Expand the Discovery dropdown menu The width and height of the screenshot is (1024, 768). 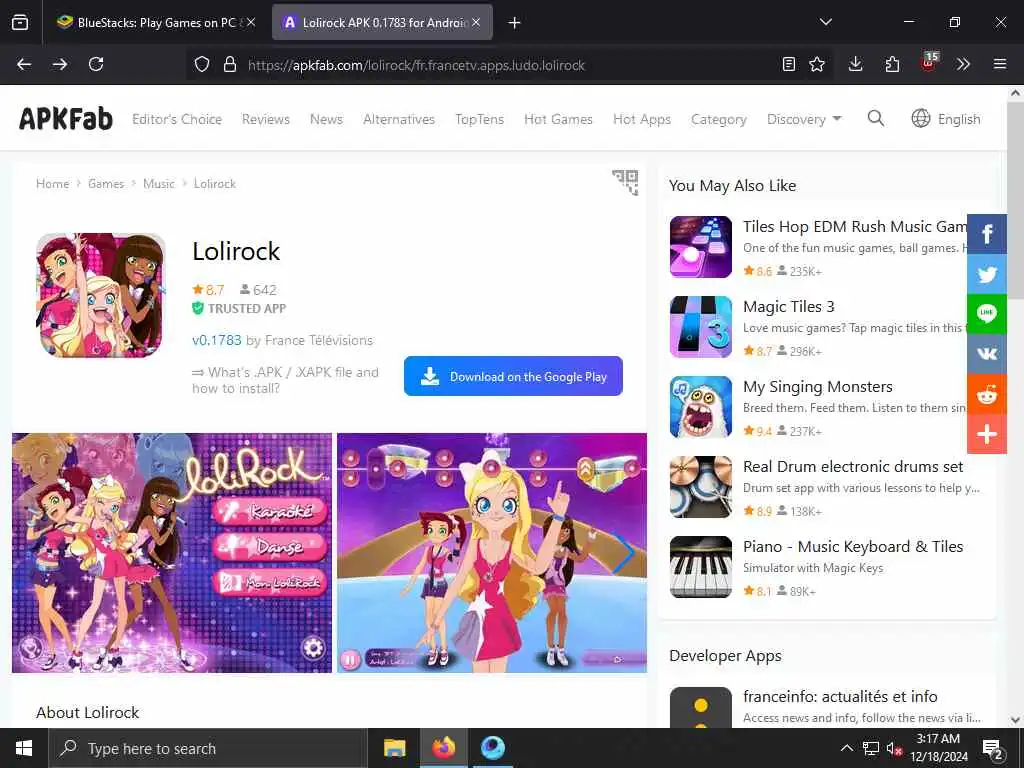(x=804, y=119)
